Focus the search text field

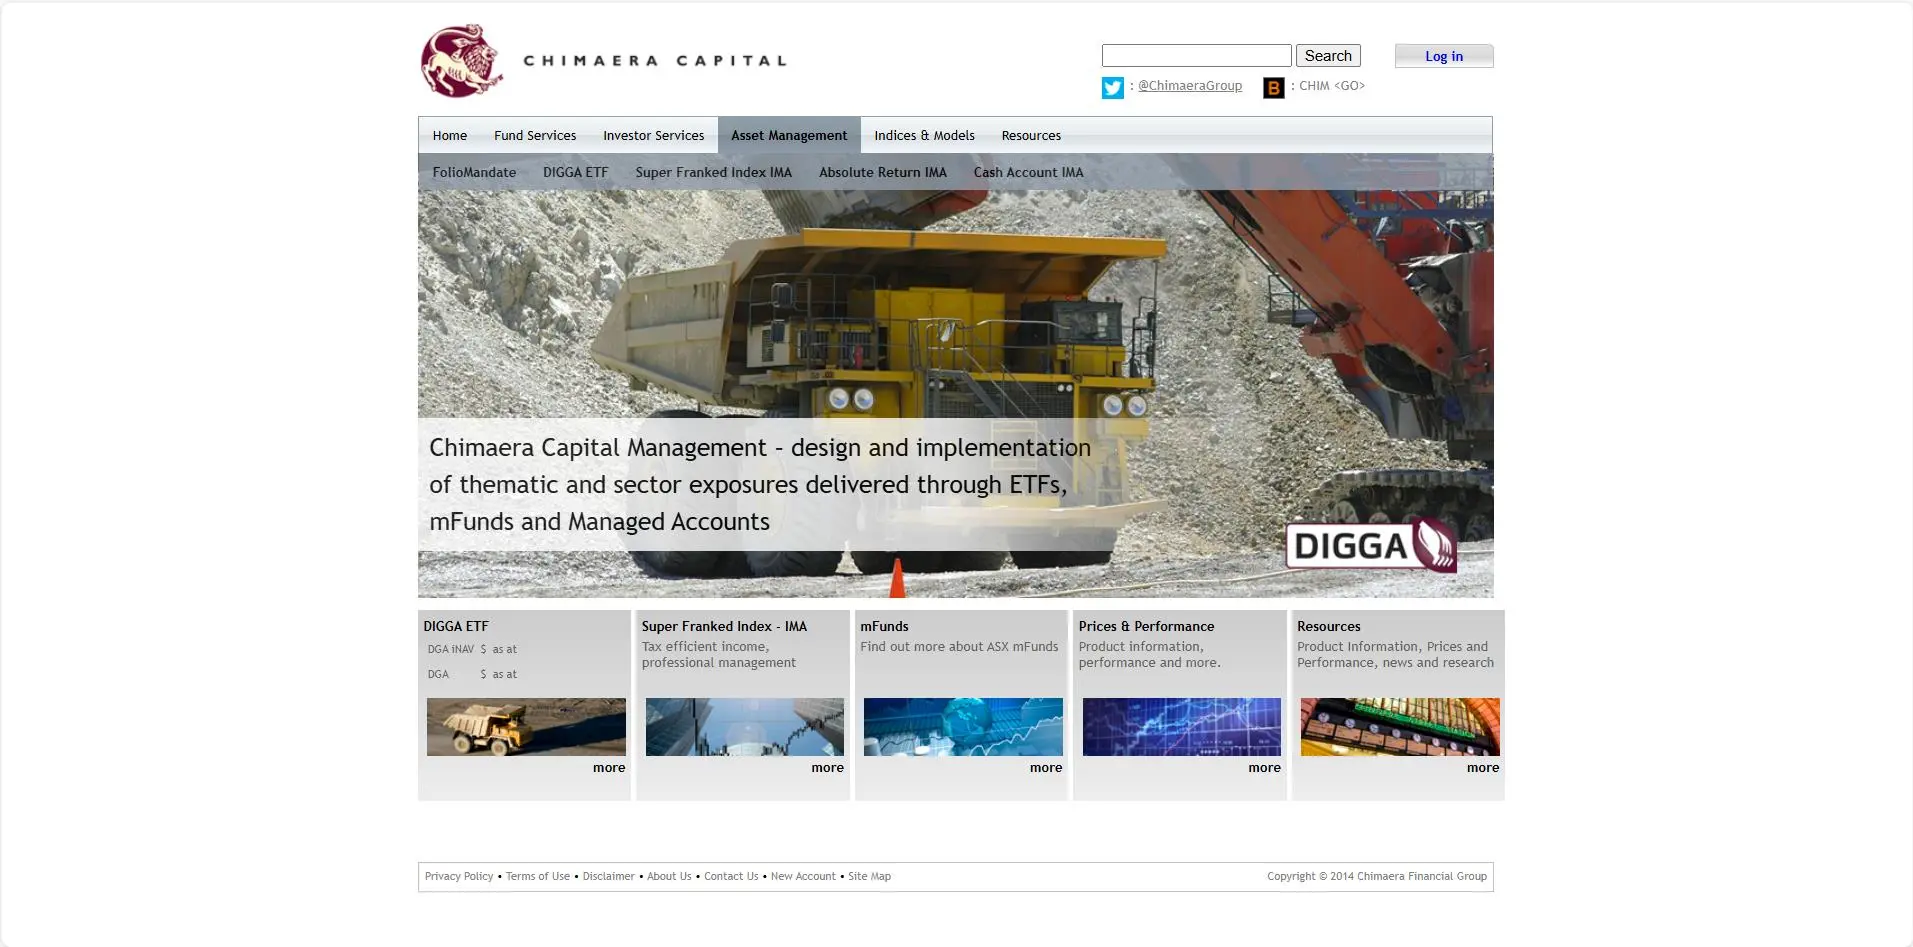[1196, 56]
